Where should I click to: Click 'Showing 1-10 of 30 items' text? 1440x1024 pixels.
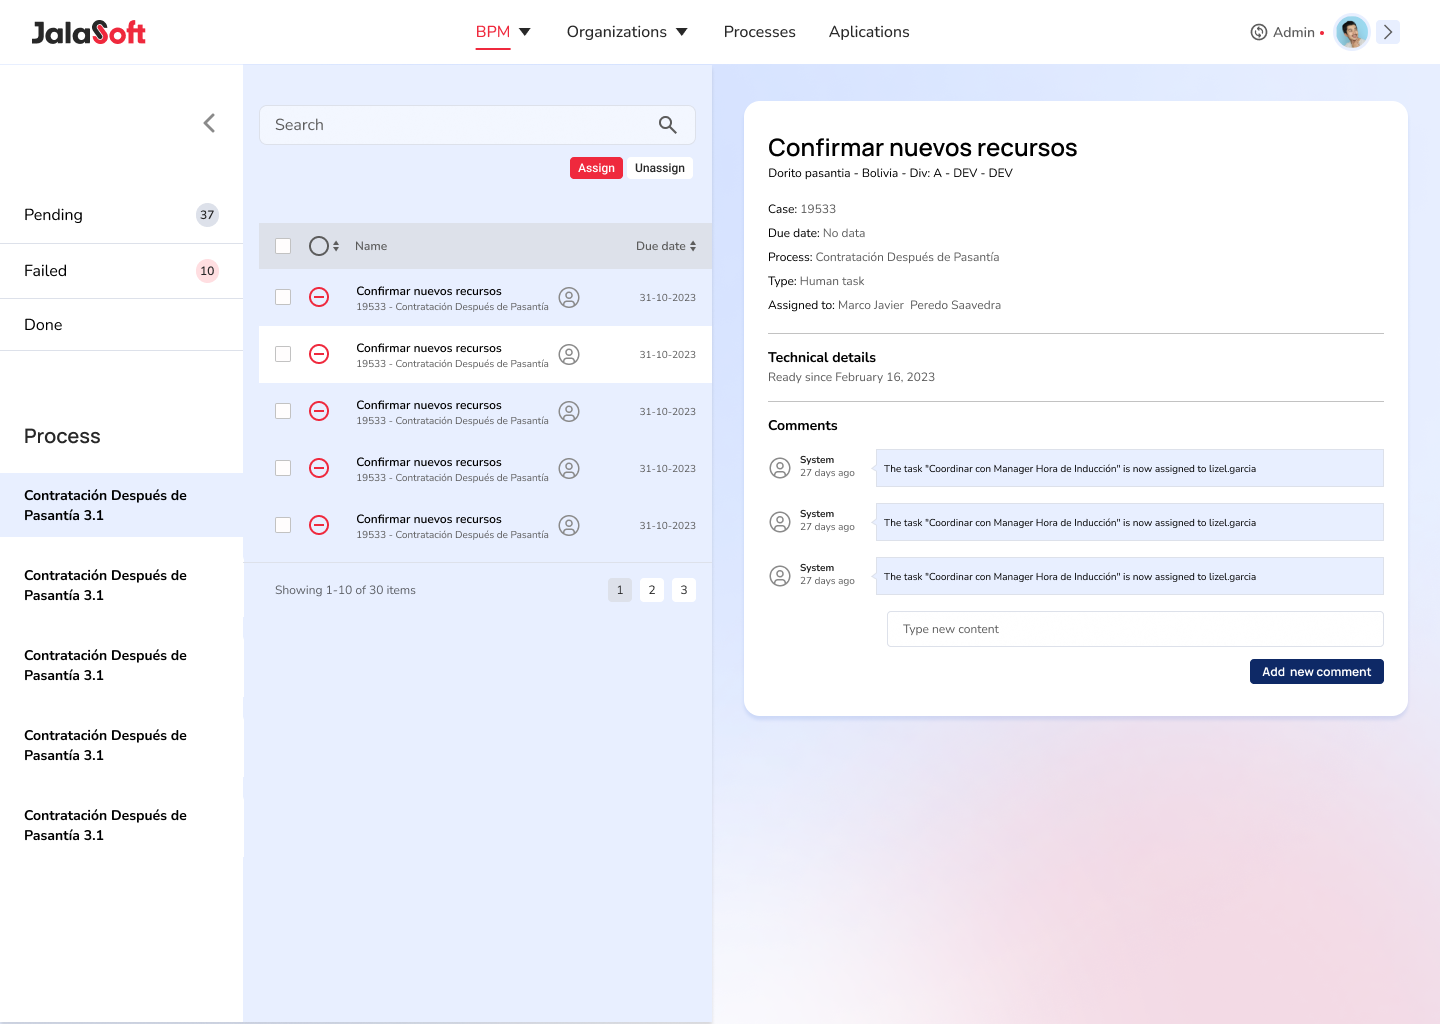point(345,590)
